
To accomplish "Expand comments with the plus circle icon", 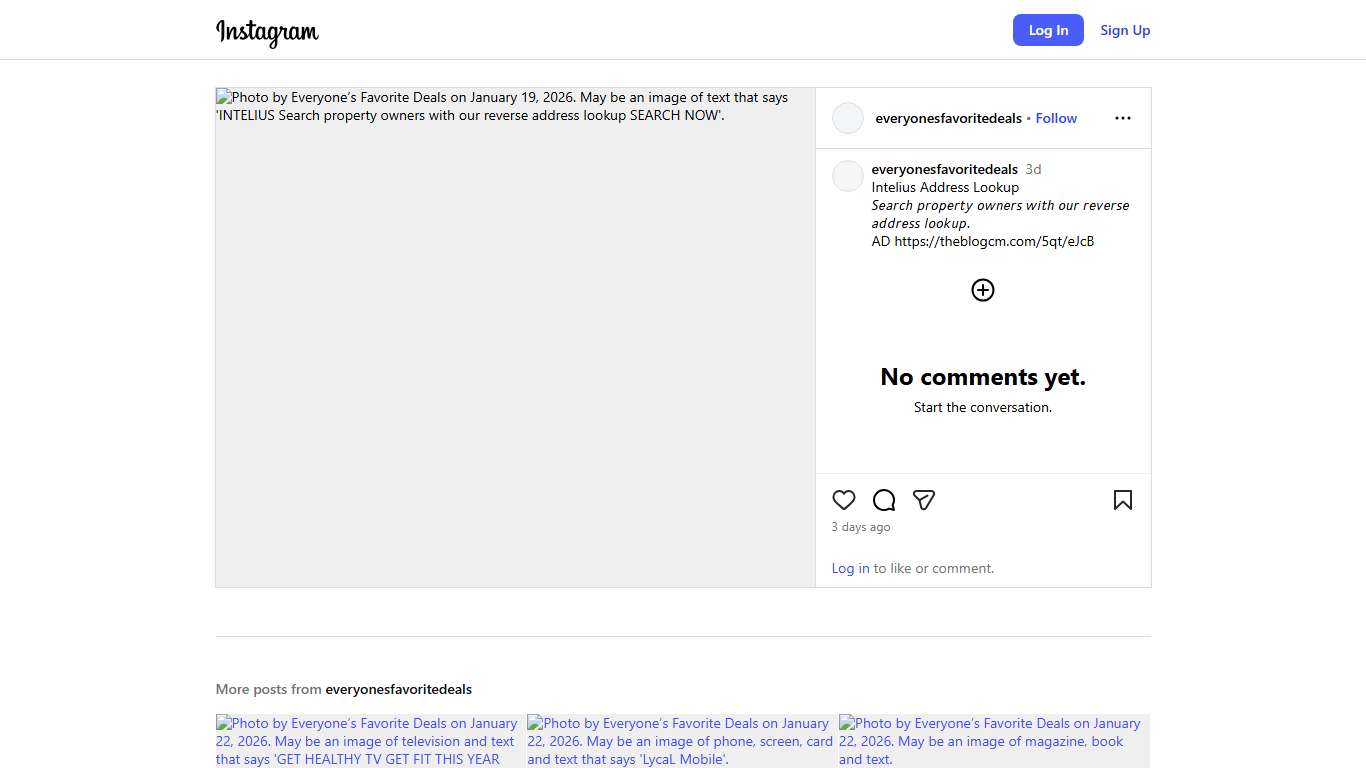I will (983, 290).
